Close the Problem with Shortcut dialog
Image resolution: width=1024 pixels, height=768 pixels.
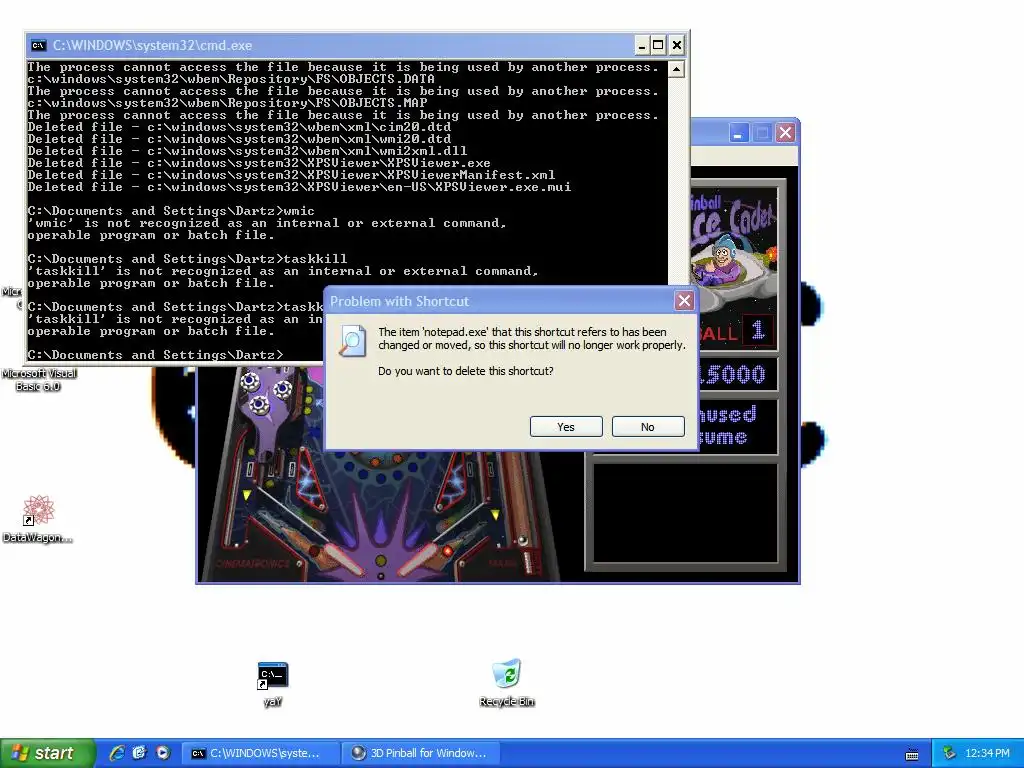684,300
